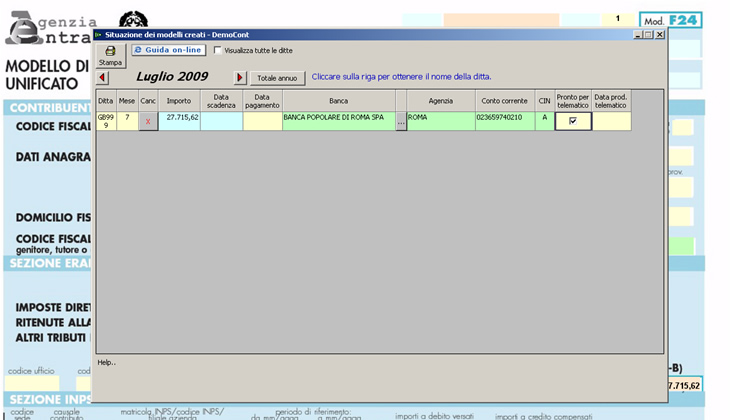Select the GB999 ditta row cell
Screen dimensions: 735x420
[x=105, y=121]
